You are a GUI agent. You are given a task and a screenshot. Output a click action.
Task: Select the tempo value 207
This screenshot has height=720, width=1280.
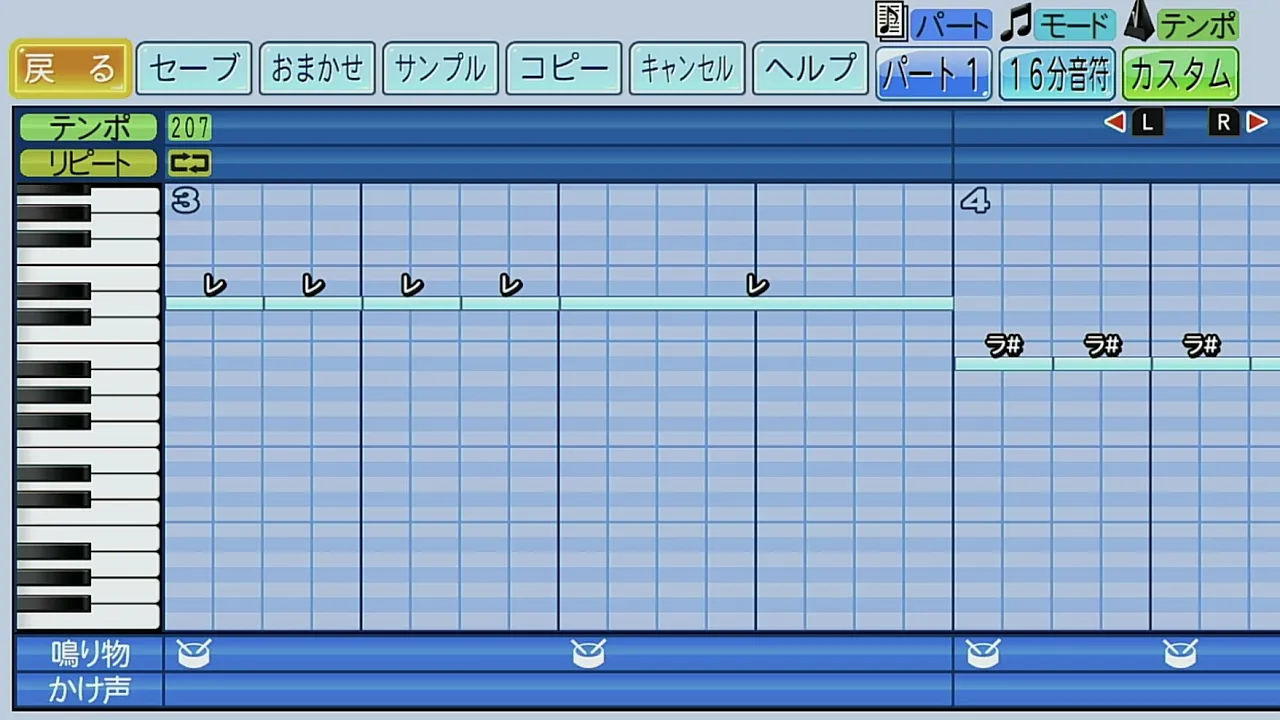point(190,128)
